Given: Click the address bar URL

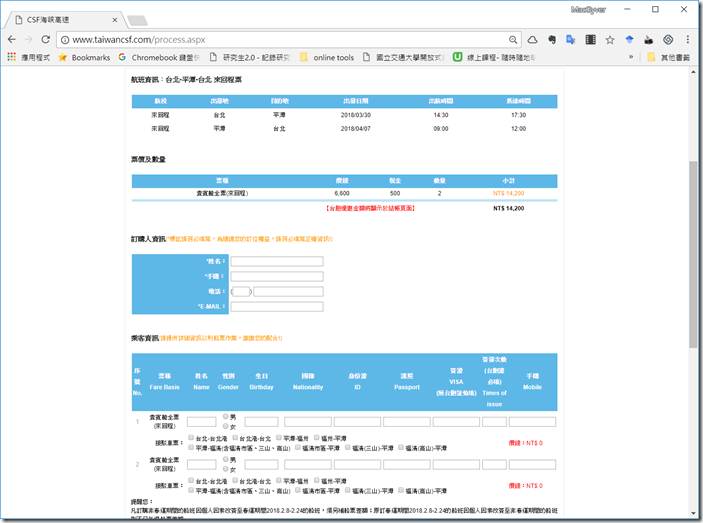Looking at the screenshot, I should click(139, 40).
